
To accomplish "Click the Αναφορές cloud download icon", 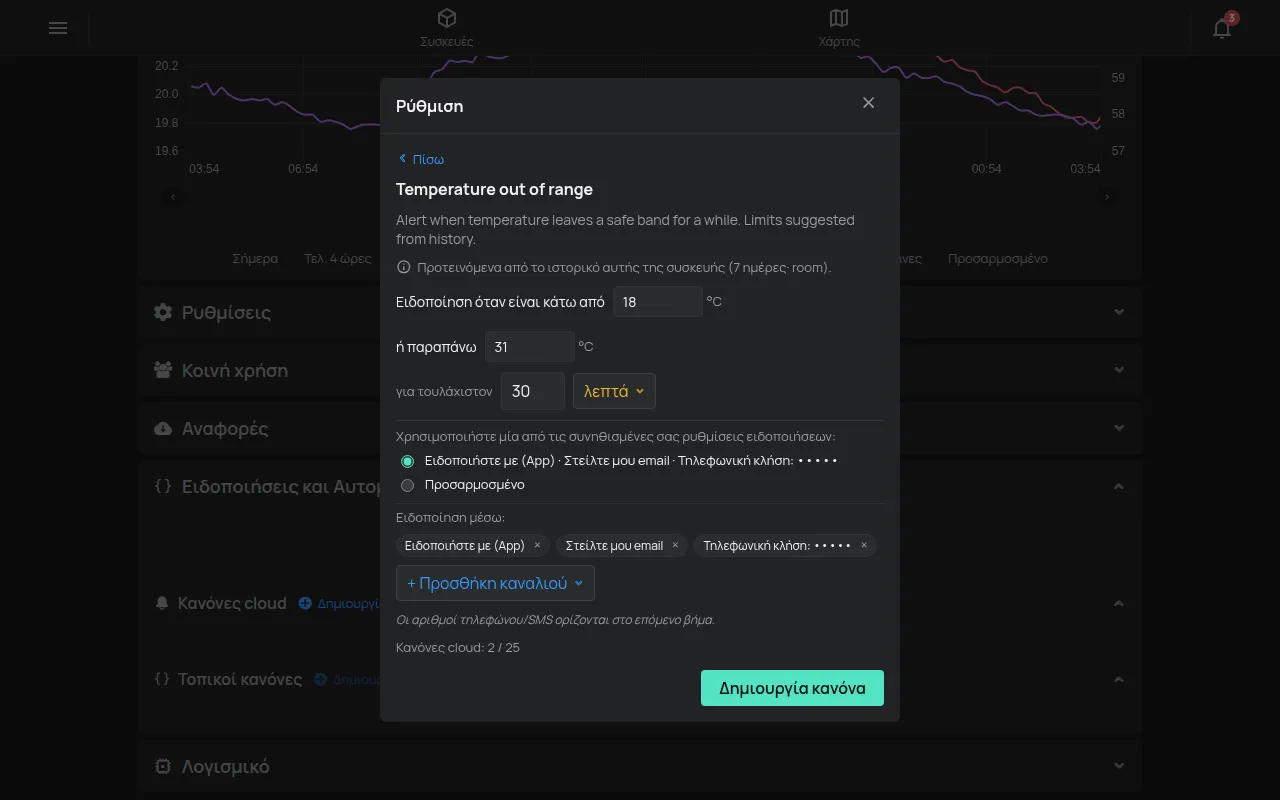I will point(163,428).
